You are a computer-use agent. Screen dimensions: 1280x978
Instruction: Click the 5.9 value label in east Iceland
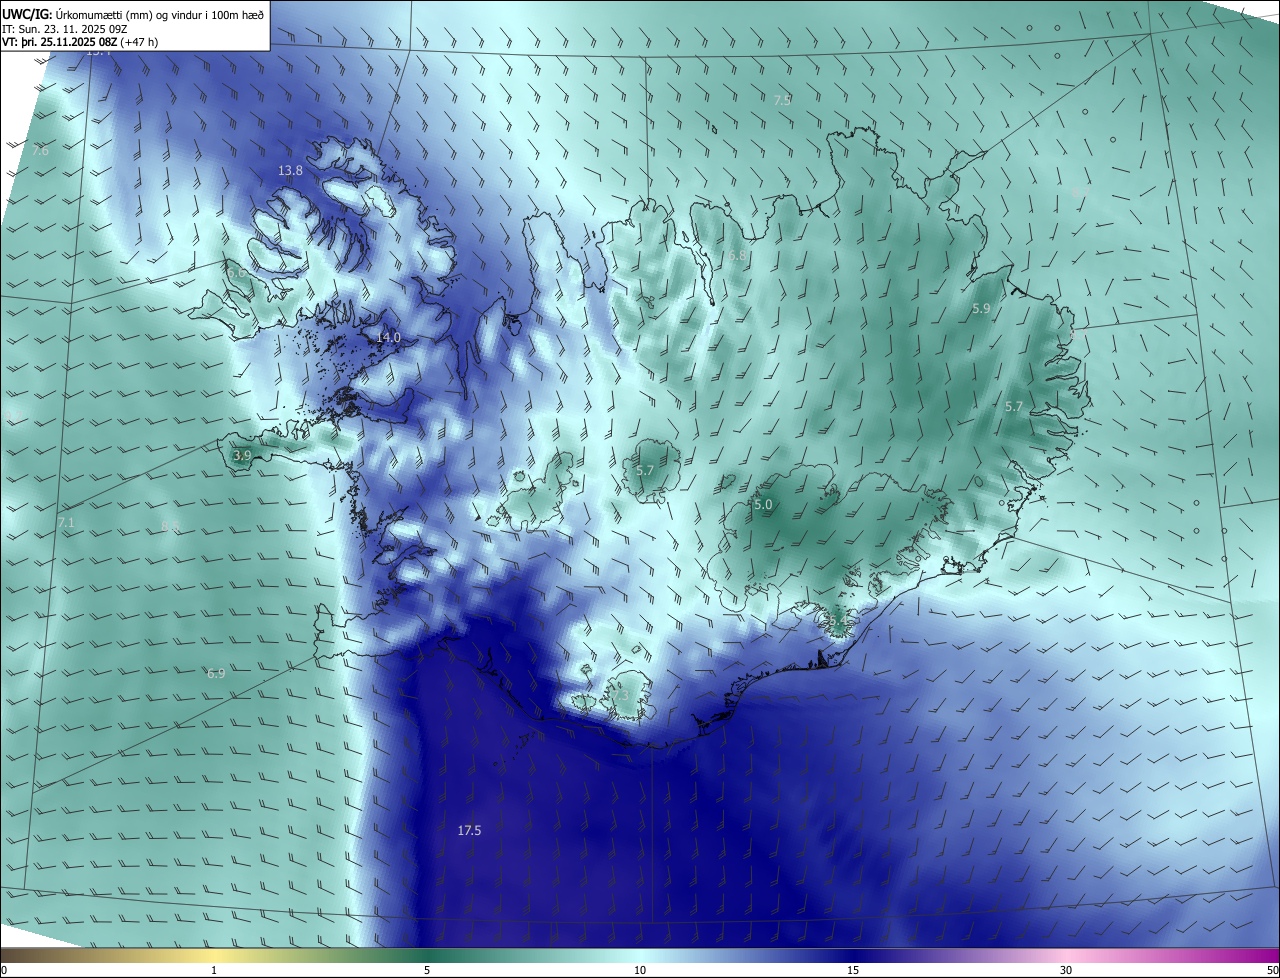point(981,309)
